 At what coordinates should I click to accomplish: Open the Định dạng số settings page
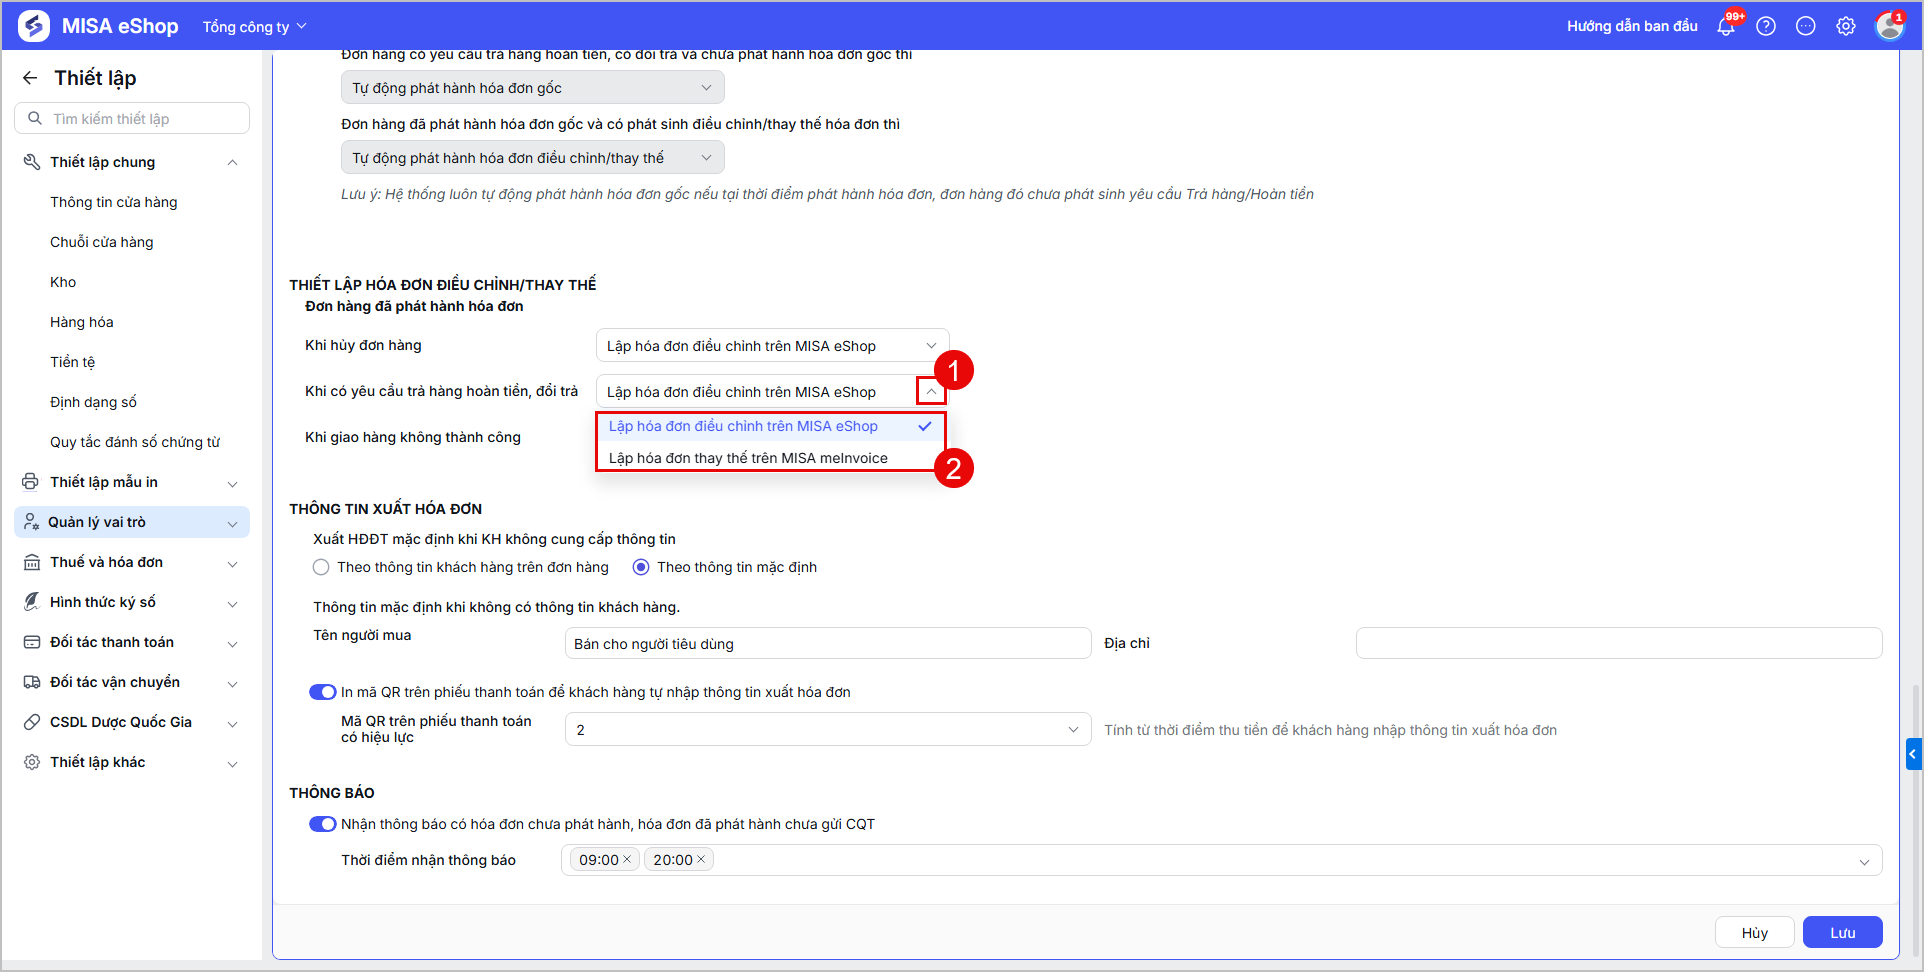[x=93, y=402]
